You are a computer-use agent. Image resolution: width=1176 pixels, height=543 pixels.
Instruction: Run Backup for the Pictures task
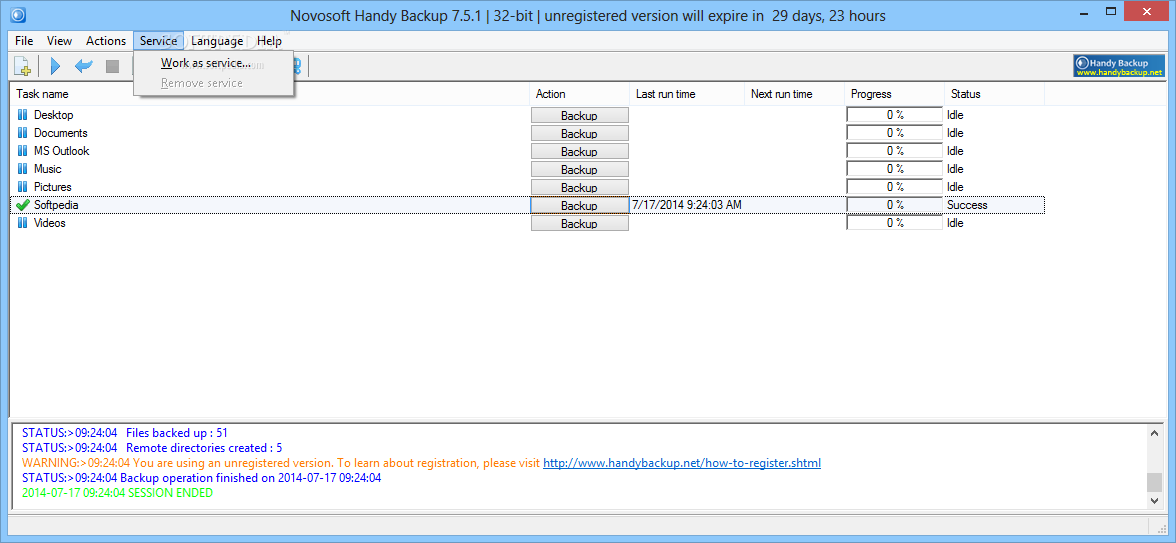tap(579, 188)
